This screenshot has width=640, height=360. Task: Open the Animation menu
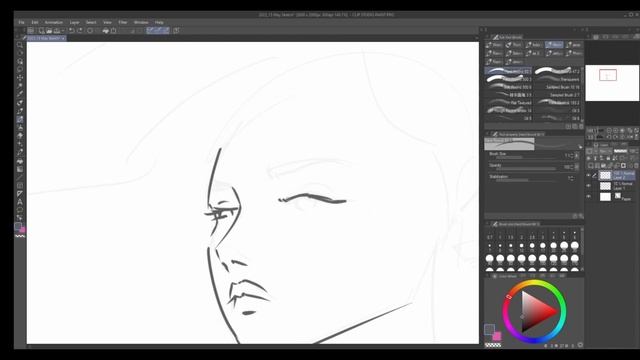coord(53,22)
